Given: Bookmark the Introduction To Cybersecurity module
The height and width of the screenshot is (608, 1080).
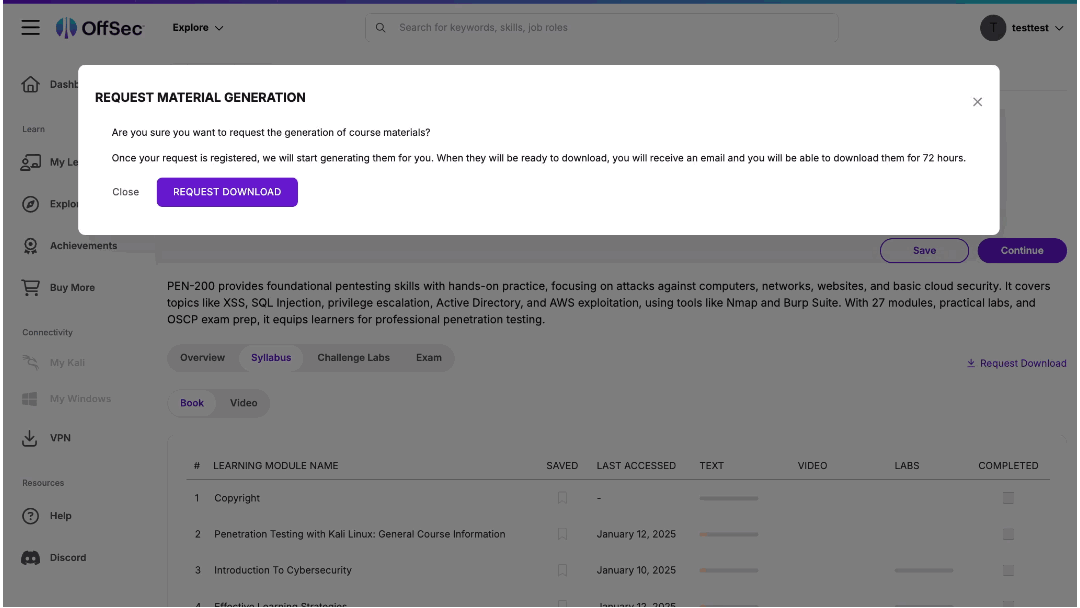Looking at the screenshot, I should pyautogui.click(x=562, y=570).
